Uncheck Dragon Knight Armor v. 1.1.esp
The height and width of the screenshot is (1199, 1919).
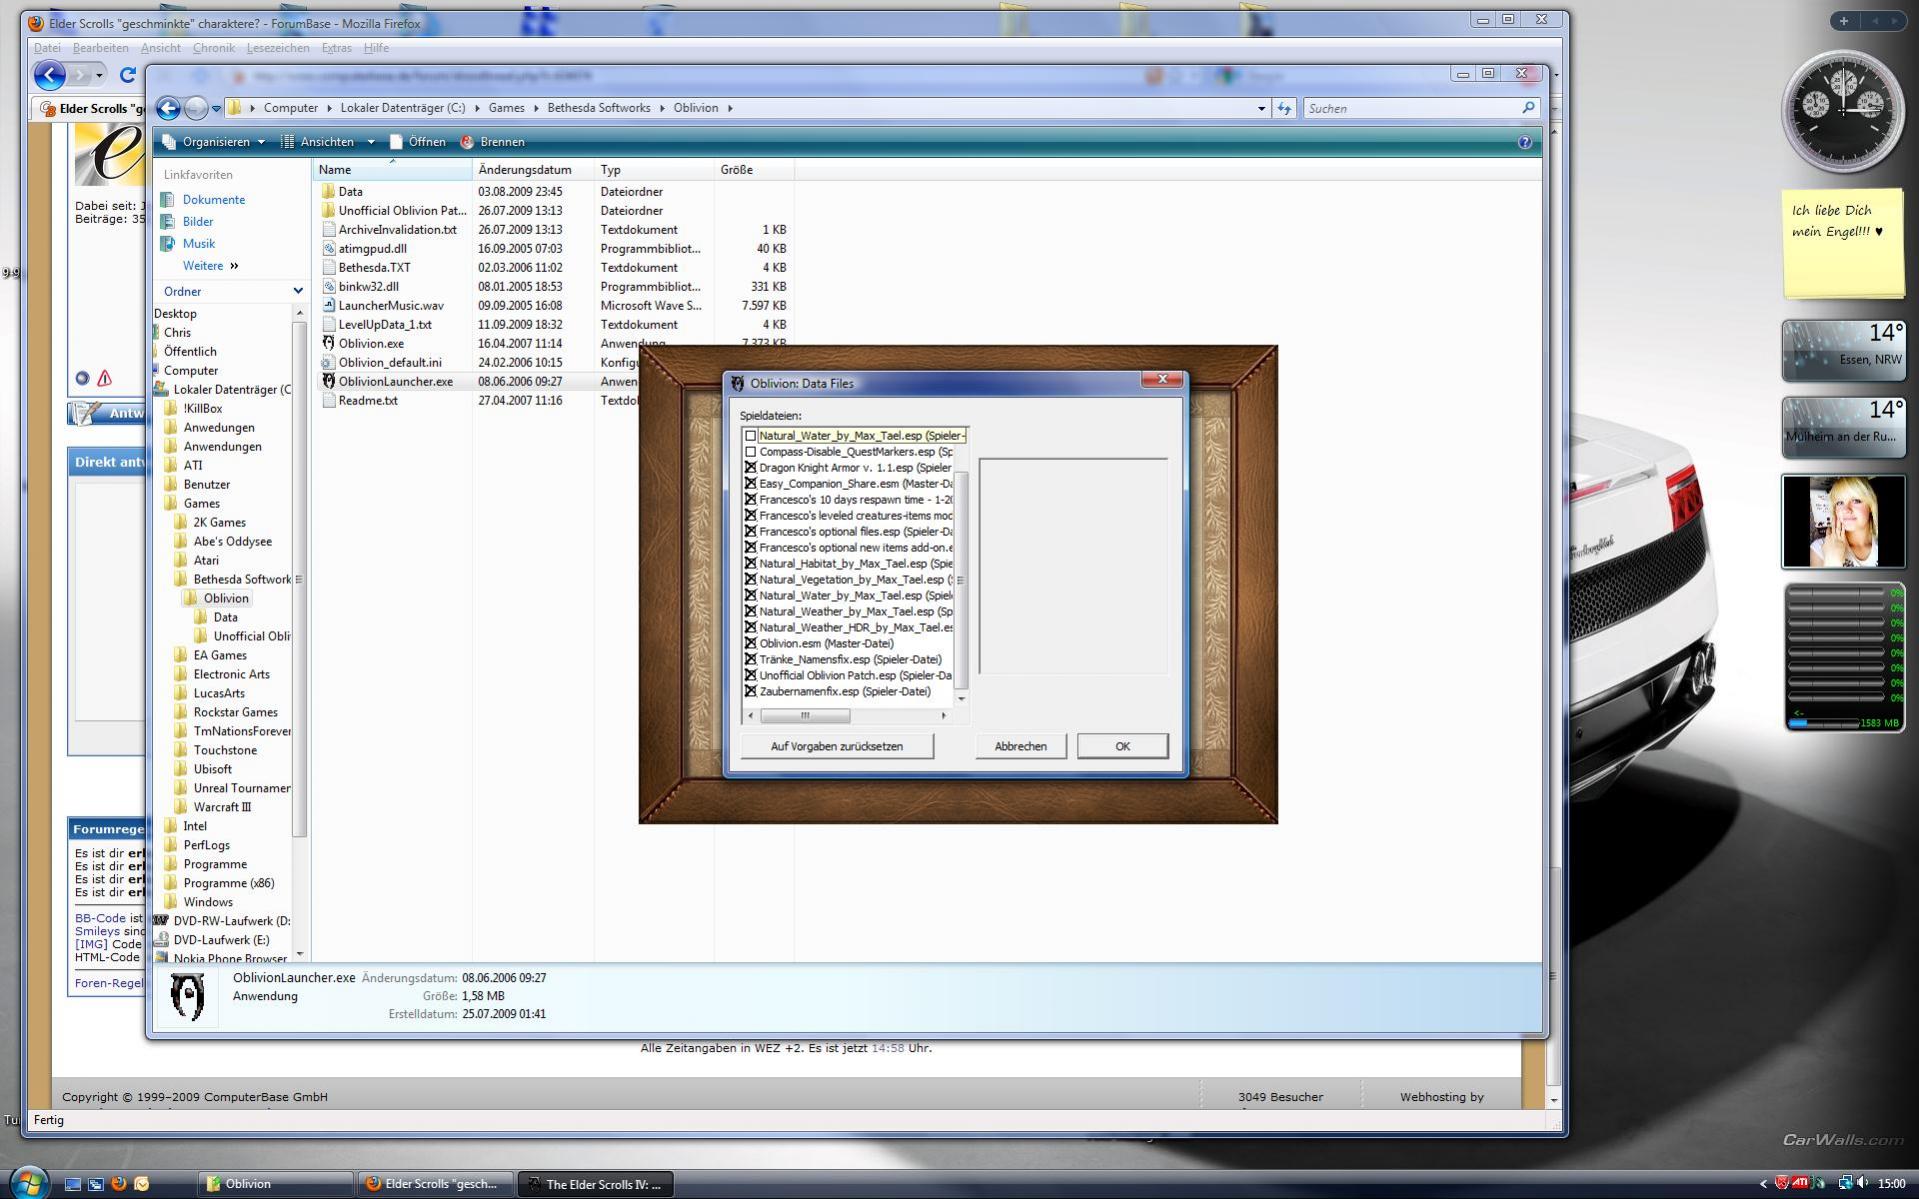[750, 468]
